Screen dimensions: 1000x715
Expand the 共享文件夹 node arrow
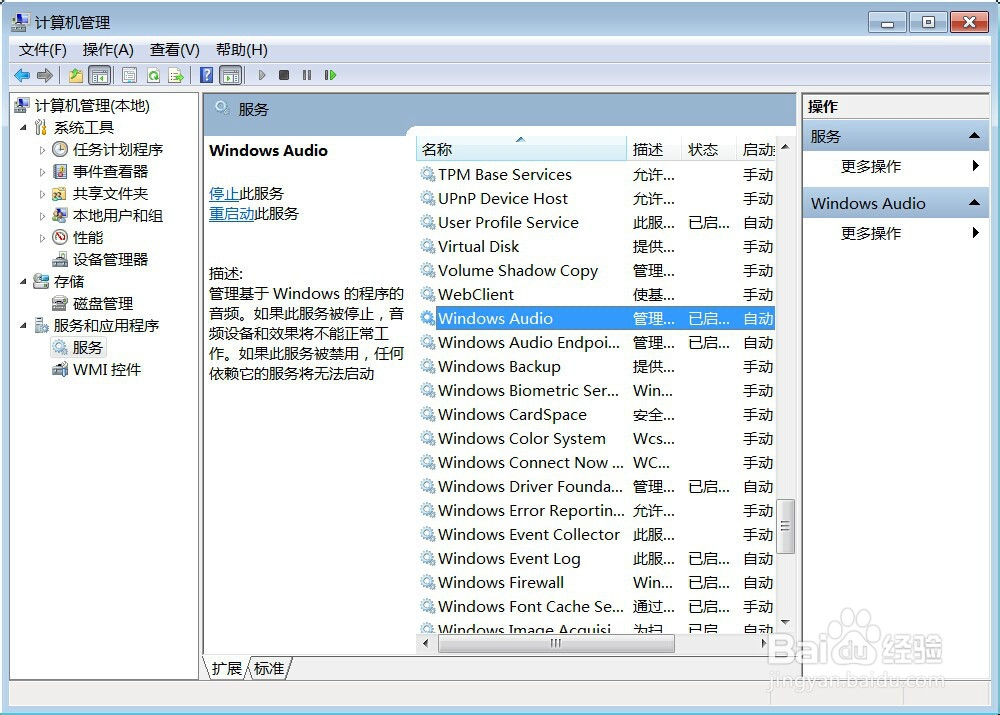[x=42, y=194]
